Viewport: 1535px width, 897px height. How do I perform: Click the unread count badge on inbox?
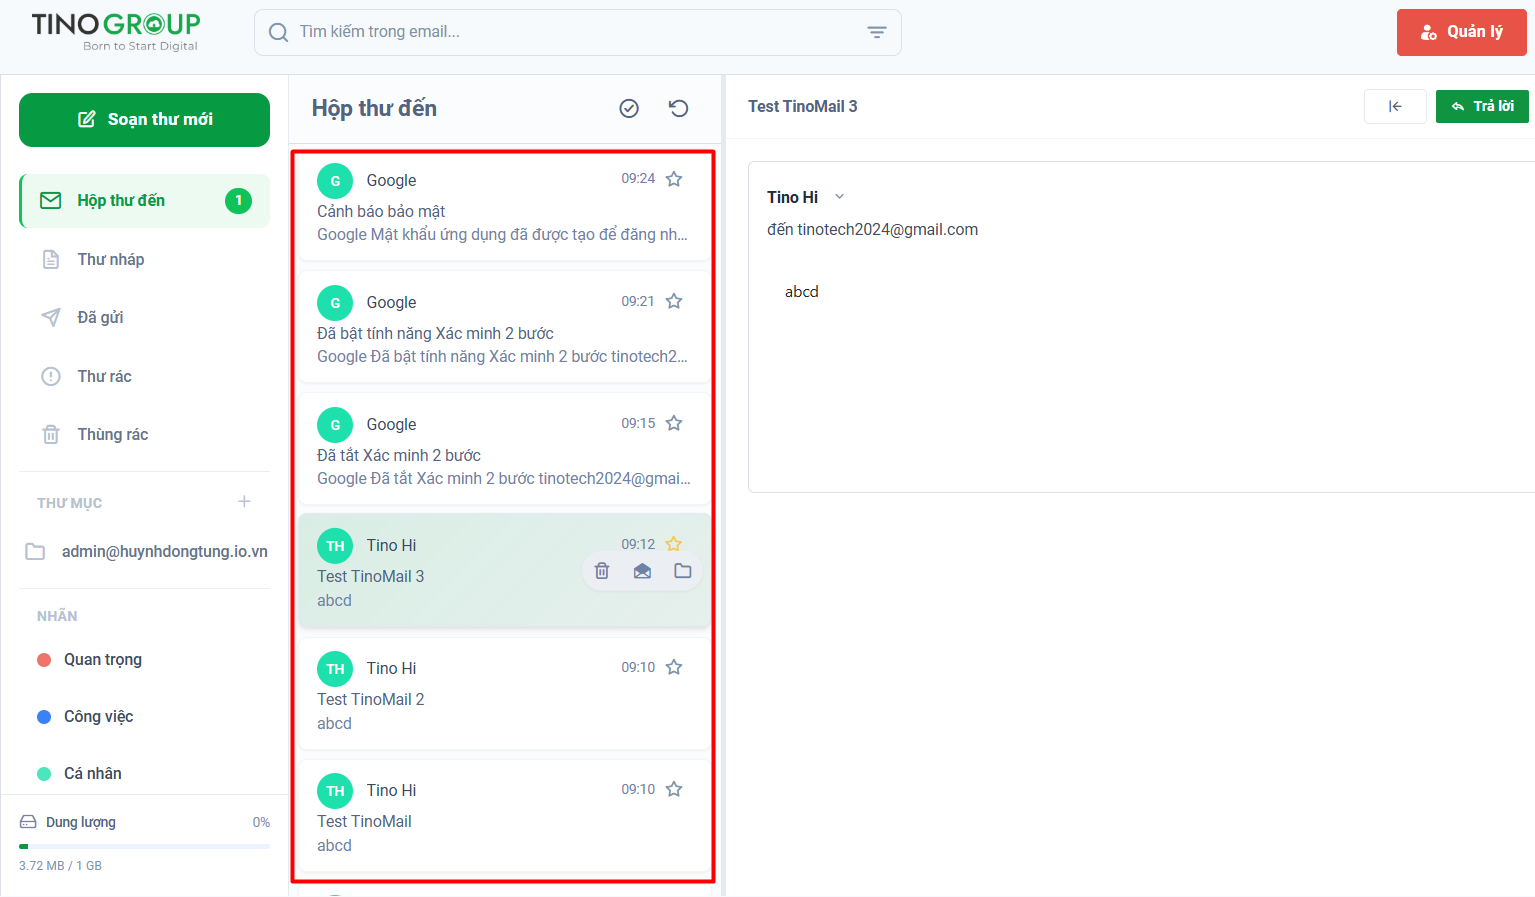[x=238, y=201]
